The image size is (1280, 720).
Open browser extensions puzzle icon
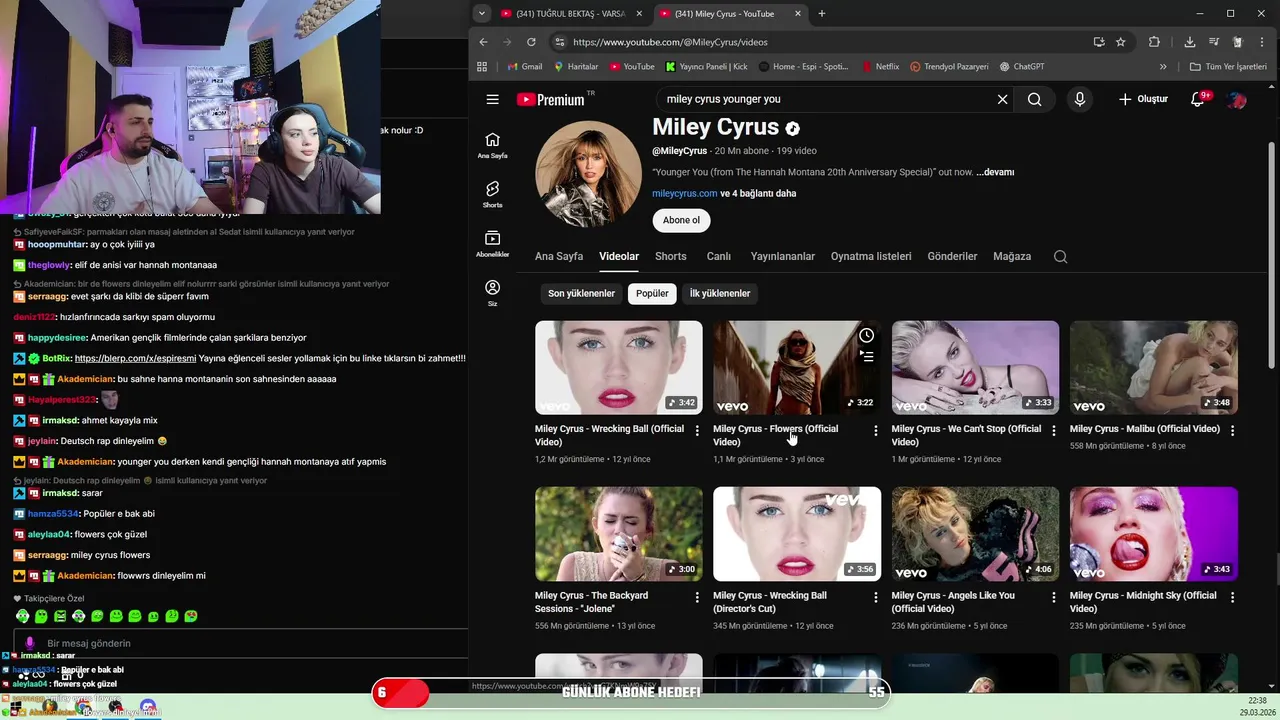tap(1154, 42)
